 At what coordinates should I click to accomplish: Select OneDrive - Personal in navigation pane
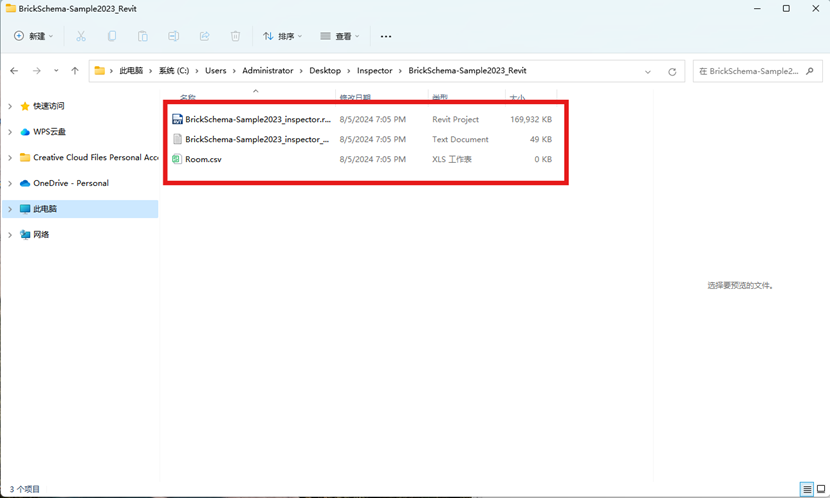[x=71, y=183]
